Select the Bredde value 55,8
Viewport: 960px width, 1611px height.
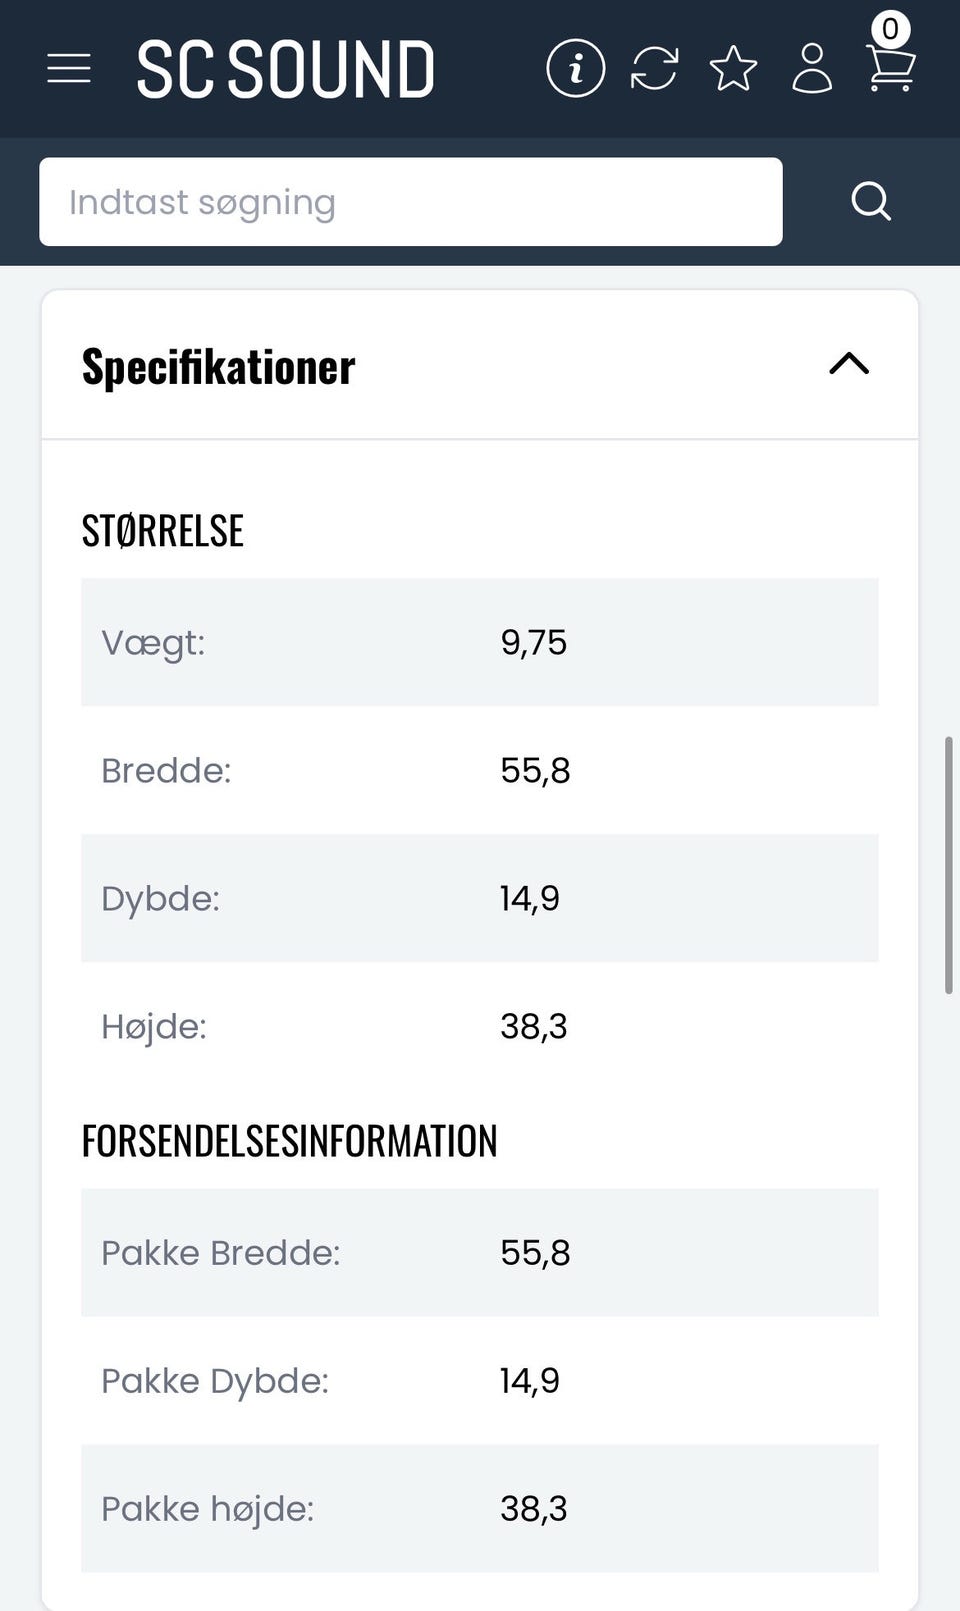pyautogui.click(x=535, y=771)
